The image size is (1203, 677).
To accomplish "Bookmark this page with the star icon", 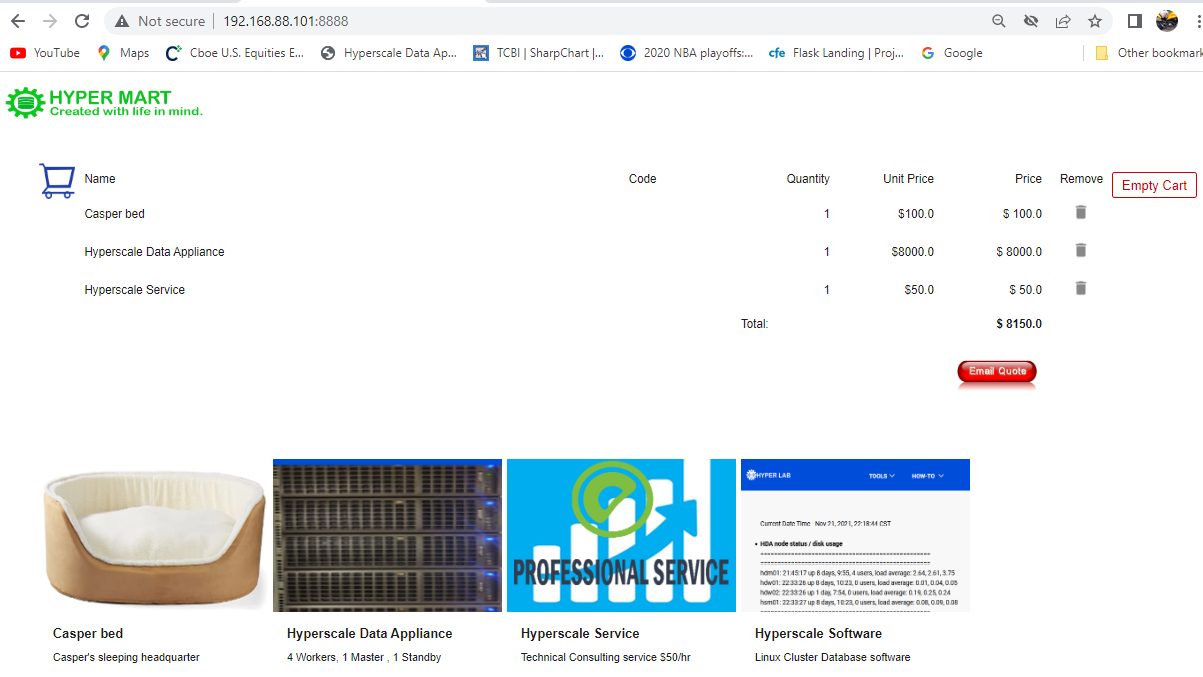I will [1095, 21].
